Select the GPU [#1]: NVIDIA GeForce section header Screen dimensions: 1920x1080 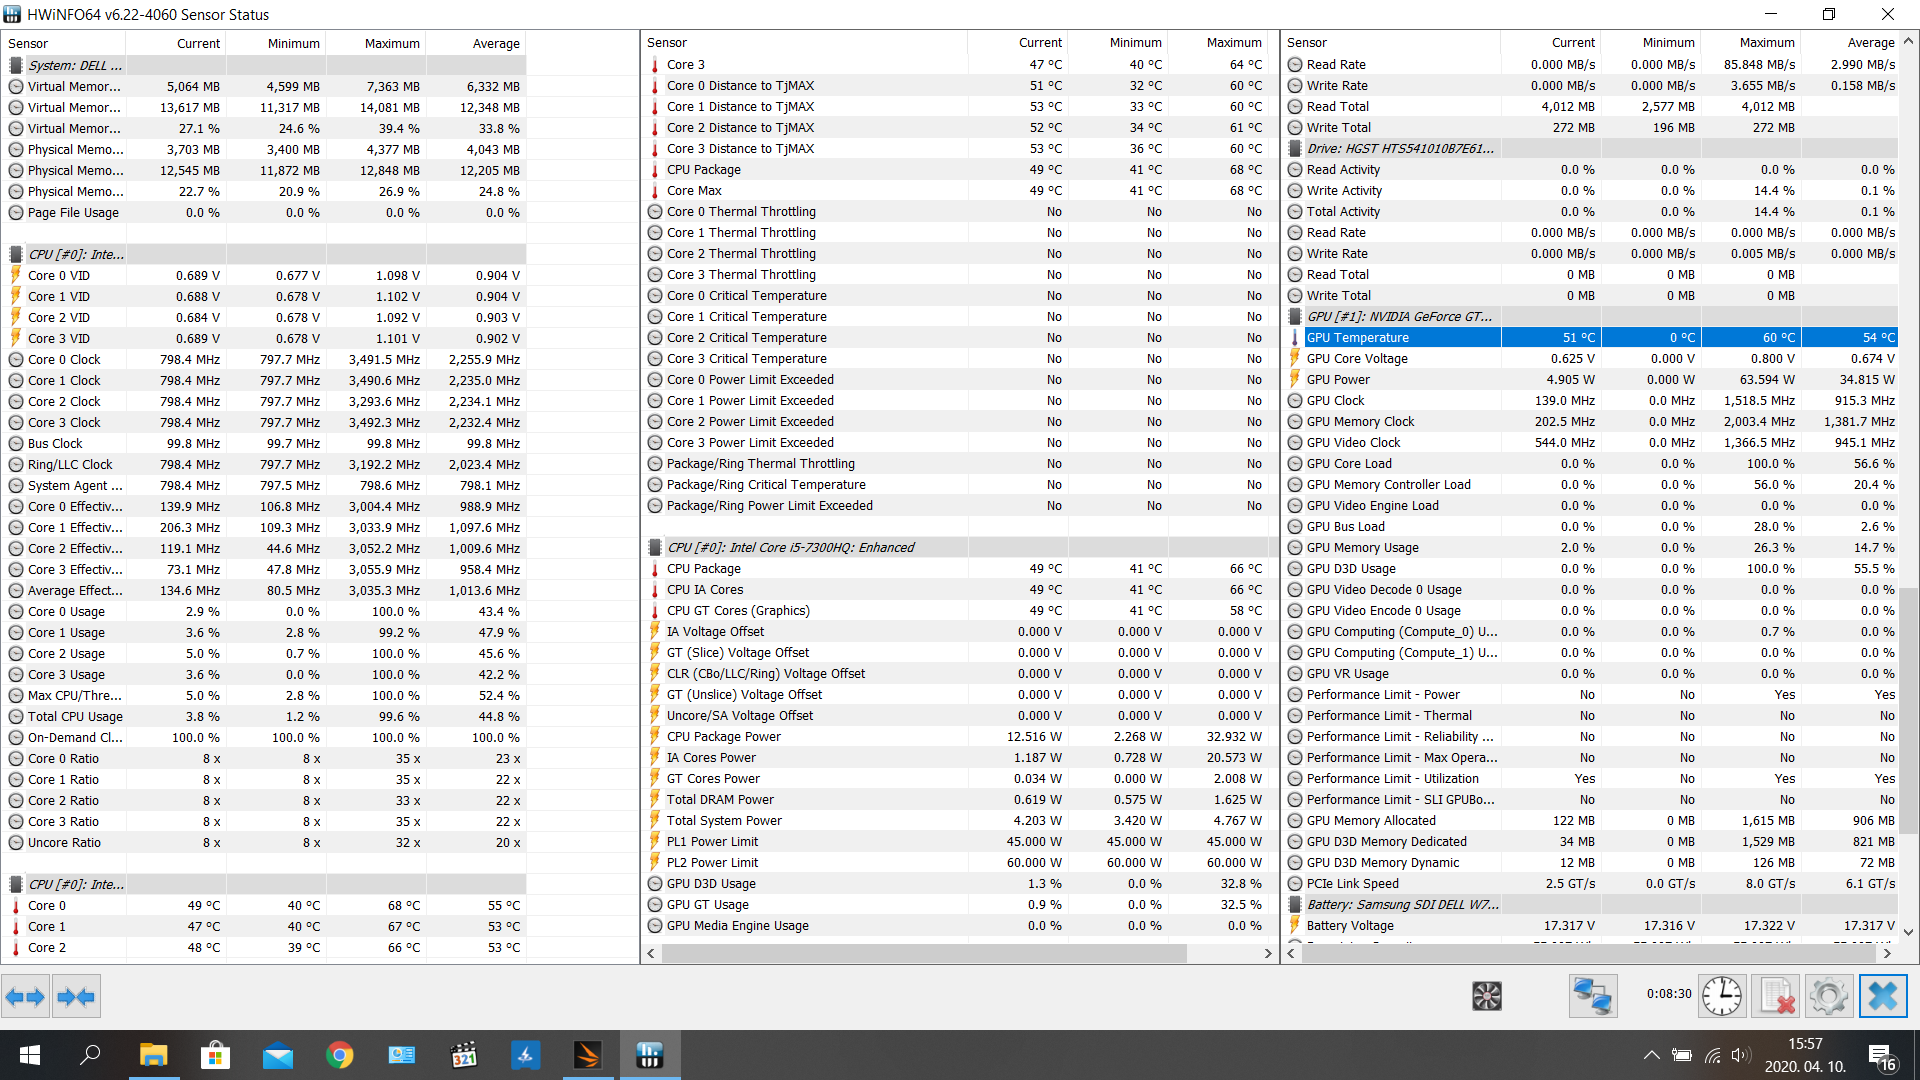point(1398,317)
